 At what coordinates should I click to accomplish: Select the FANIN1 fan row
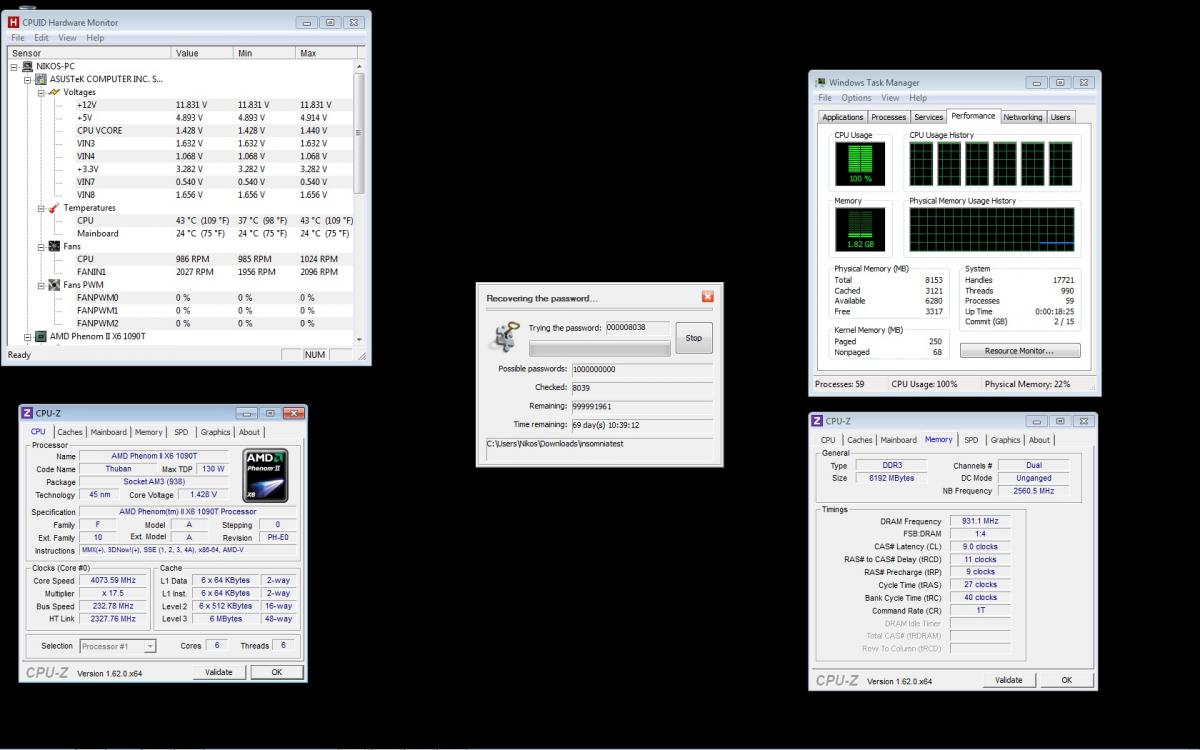[x=180, y=272]
